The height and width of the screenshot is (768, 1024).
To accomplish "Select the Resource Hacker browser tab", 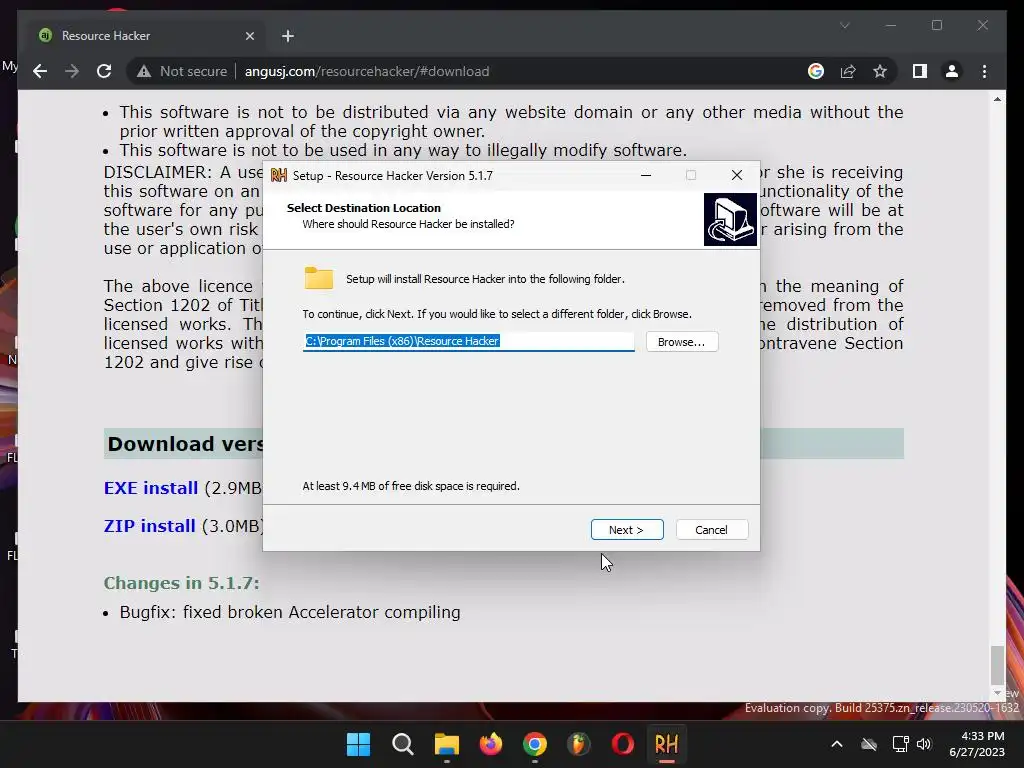I will click(x=146, y=36).
